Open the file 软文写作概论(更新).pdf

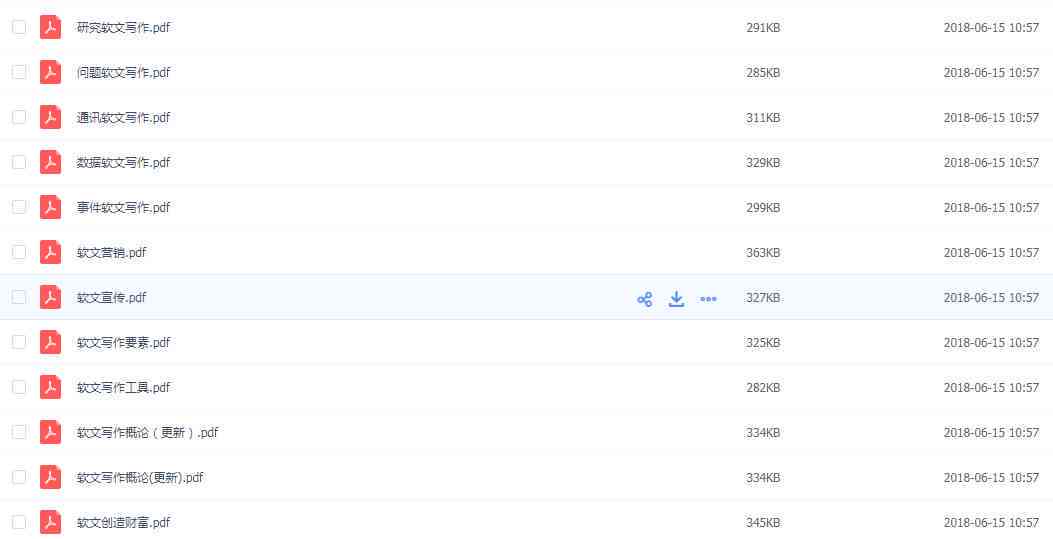pyautogui.click(x=140, y=477)
